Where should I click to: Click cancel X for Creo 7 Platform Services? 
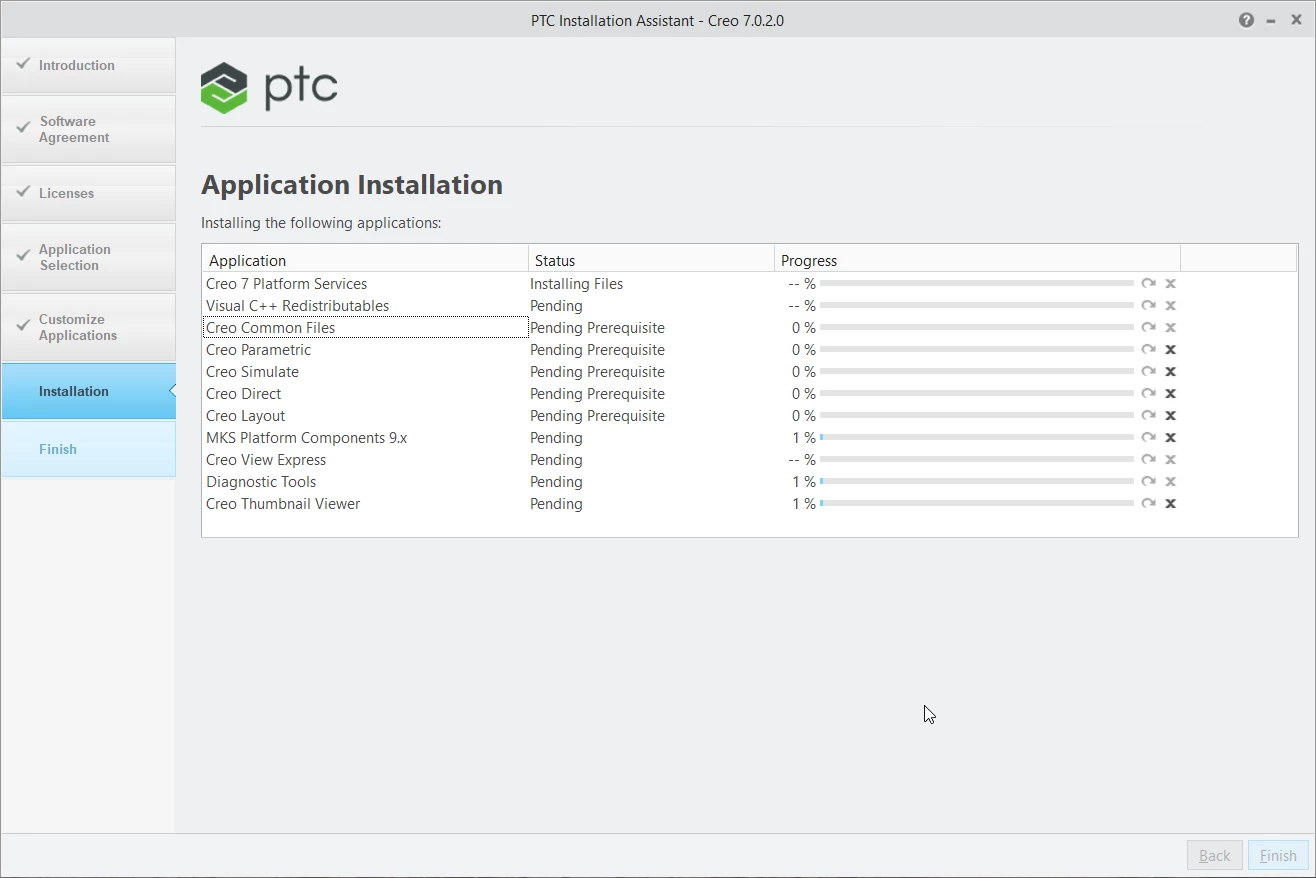coord(1170,284)
